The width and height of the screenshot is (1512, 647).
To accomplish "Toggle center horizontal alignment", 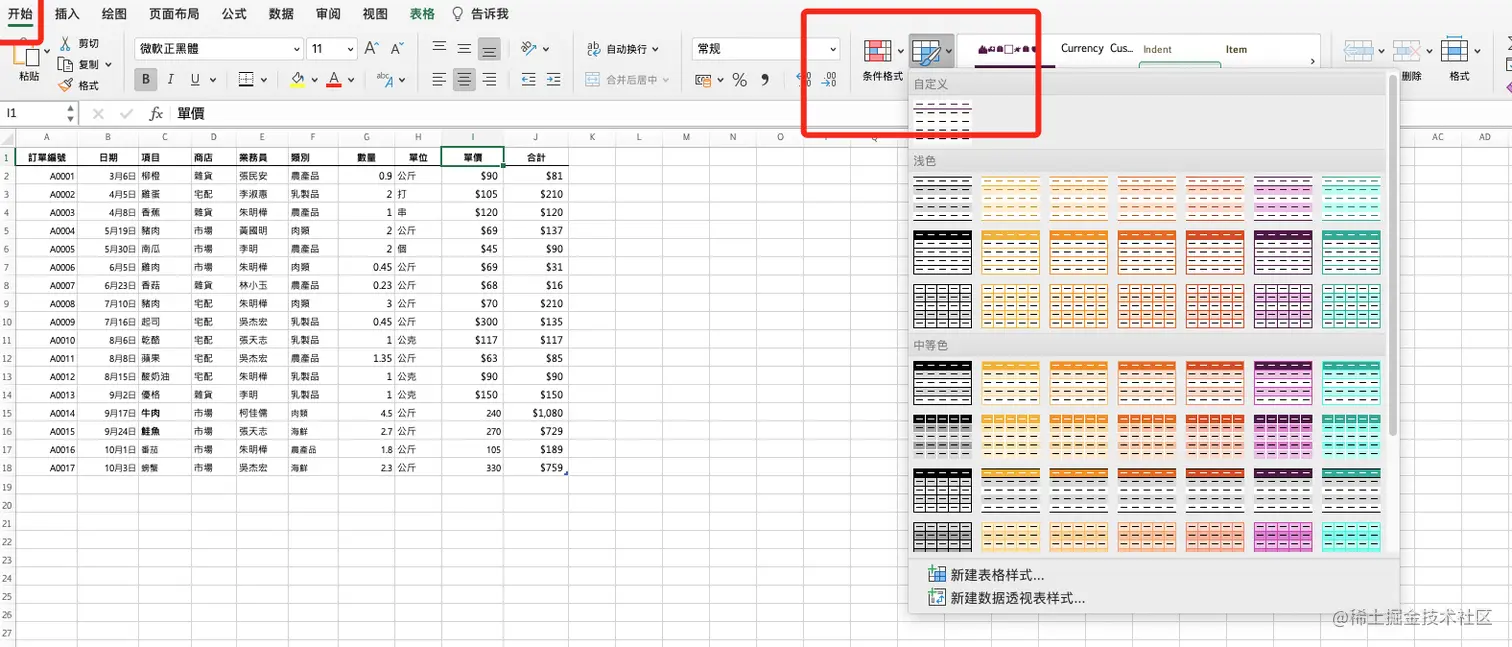I will [x=464, y=80].
